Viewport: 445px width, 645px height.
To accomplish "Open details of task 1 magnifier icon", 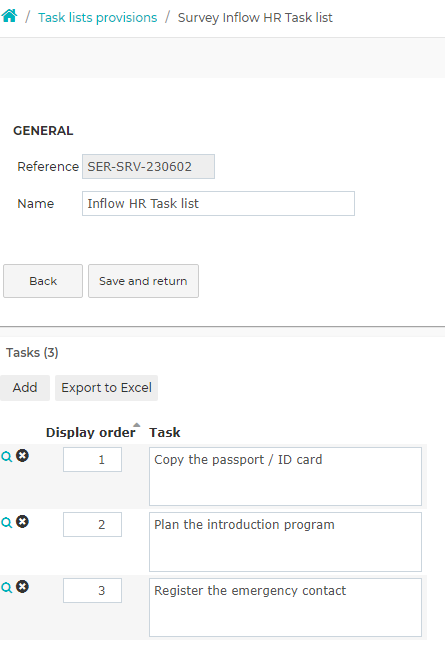I will coord(7,457).
